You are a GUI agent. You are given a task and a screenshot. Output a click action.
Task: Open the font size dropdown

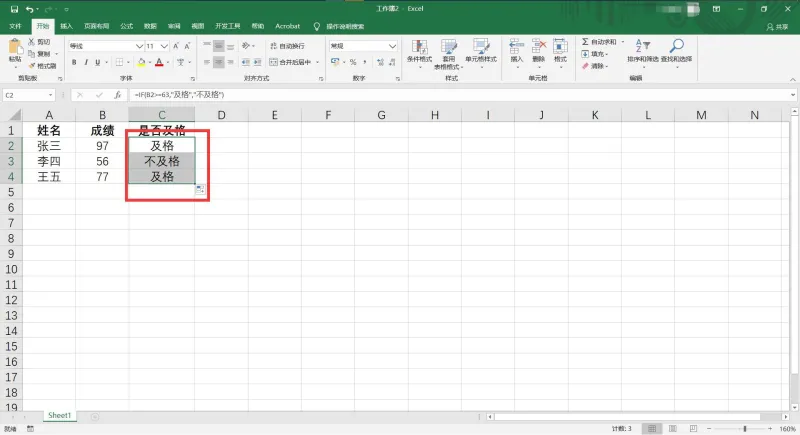tap(164, 46)
